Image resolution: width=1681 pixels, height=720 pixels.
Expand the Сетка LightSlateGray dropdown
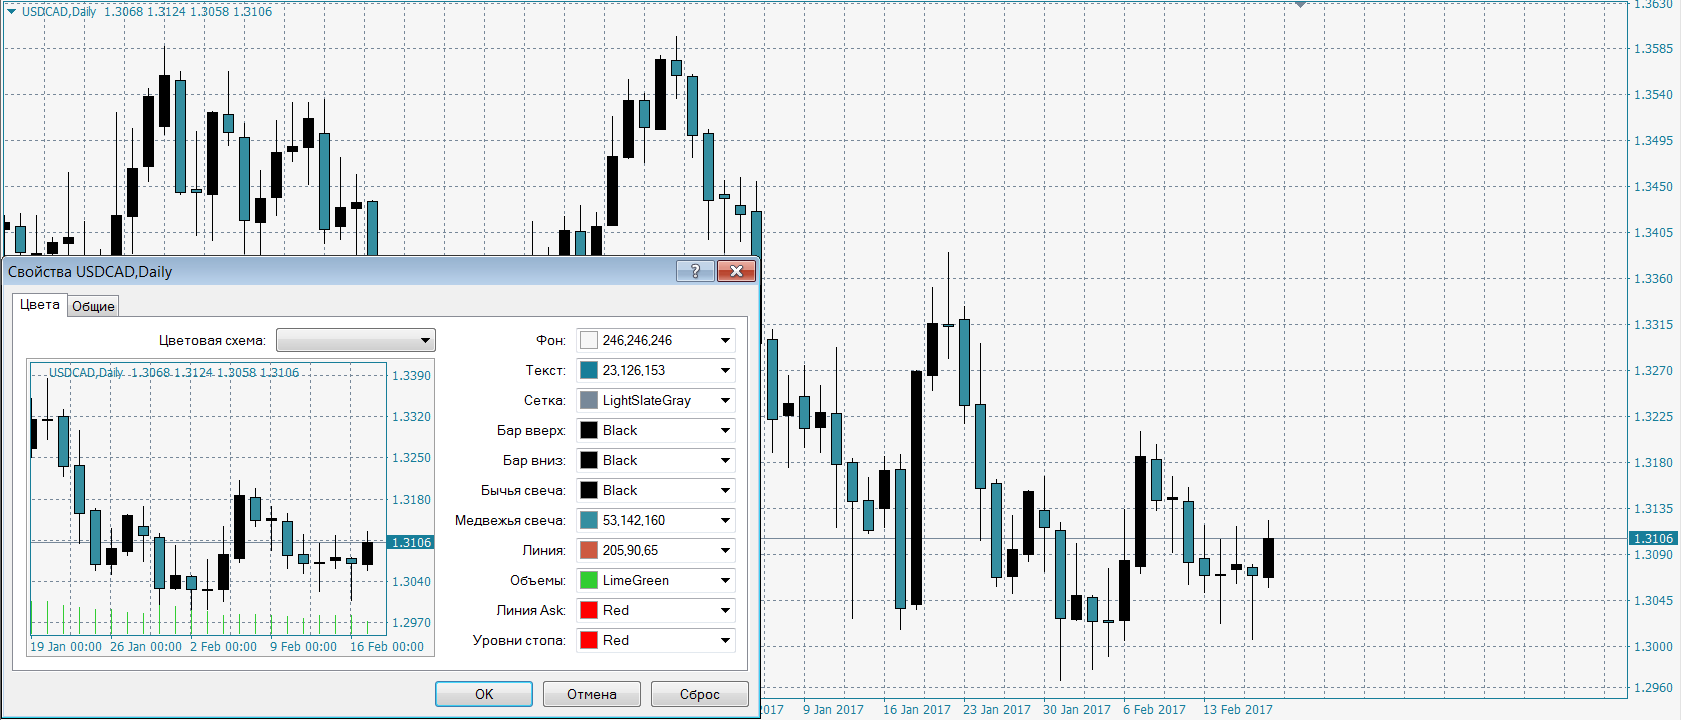point(725,401)
